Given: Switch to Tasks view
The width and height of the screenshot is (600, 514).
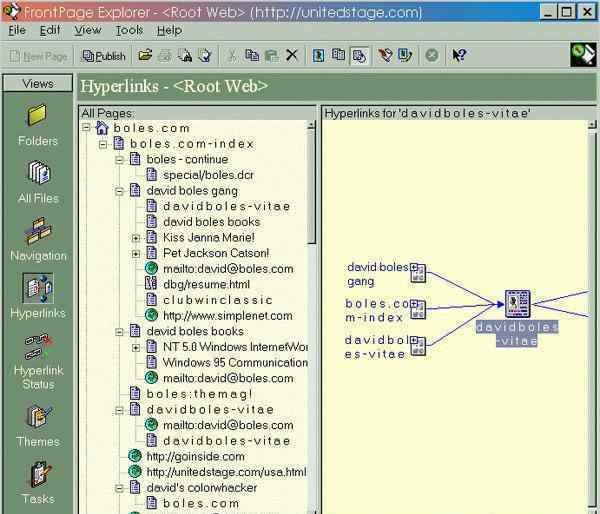Looking at the screenshot, I should (38, 483).
